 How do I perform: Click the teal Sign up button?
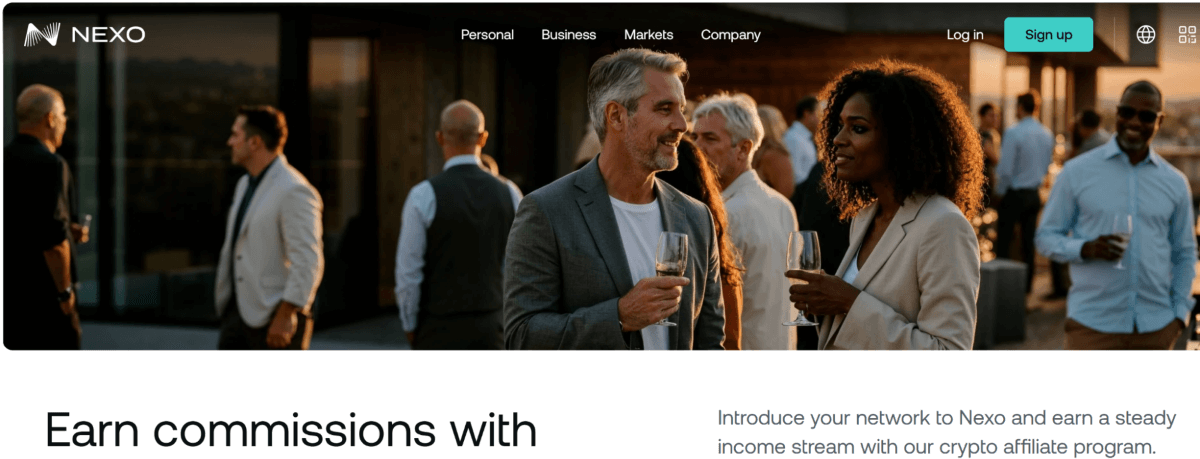click(x=1048, y=35)
